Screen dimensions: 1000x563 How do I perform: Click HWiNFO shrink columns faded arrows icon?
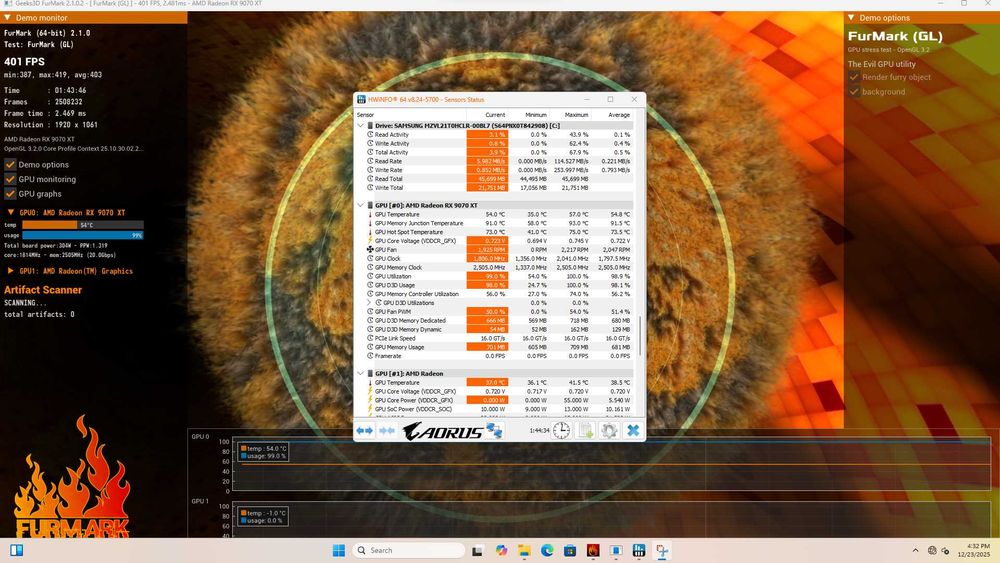(x=387, y=431)
